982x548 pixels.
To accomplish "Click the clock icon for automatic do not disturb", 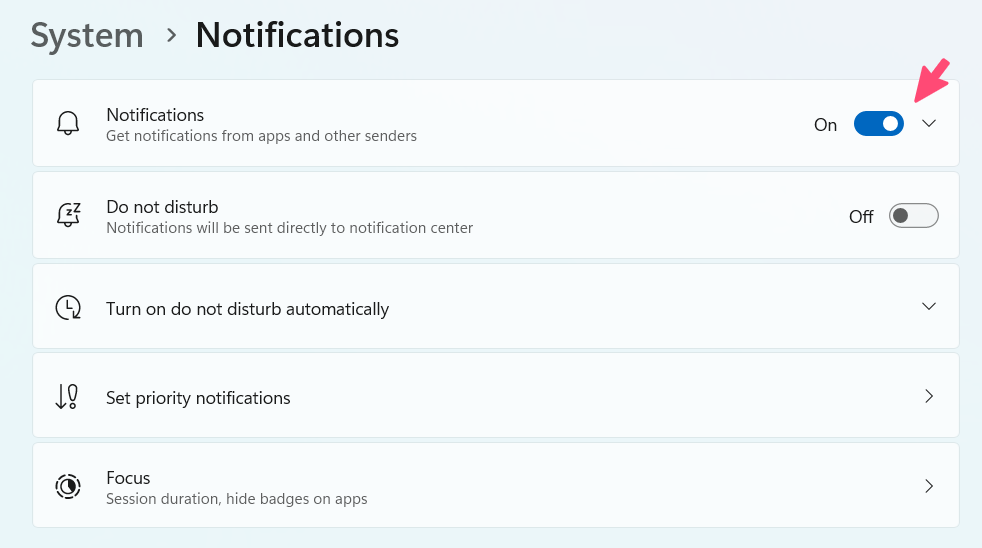I will coord(68,308).
